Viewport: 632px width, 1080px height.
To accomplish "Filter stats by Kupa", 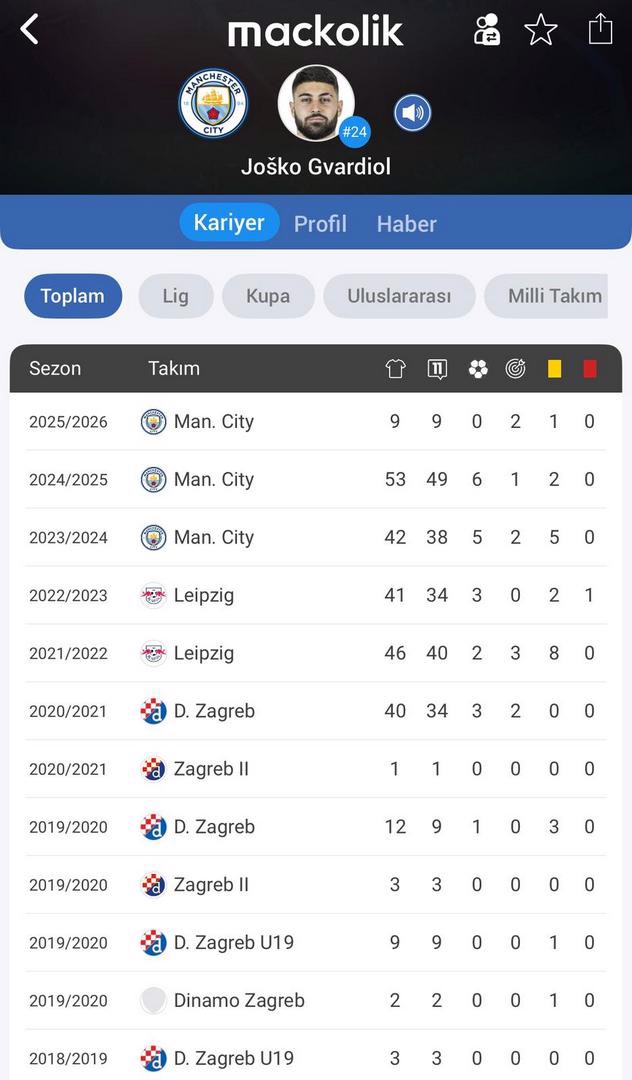I will (x=268, y=296).
